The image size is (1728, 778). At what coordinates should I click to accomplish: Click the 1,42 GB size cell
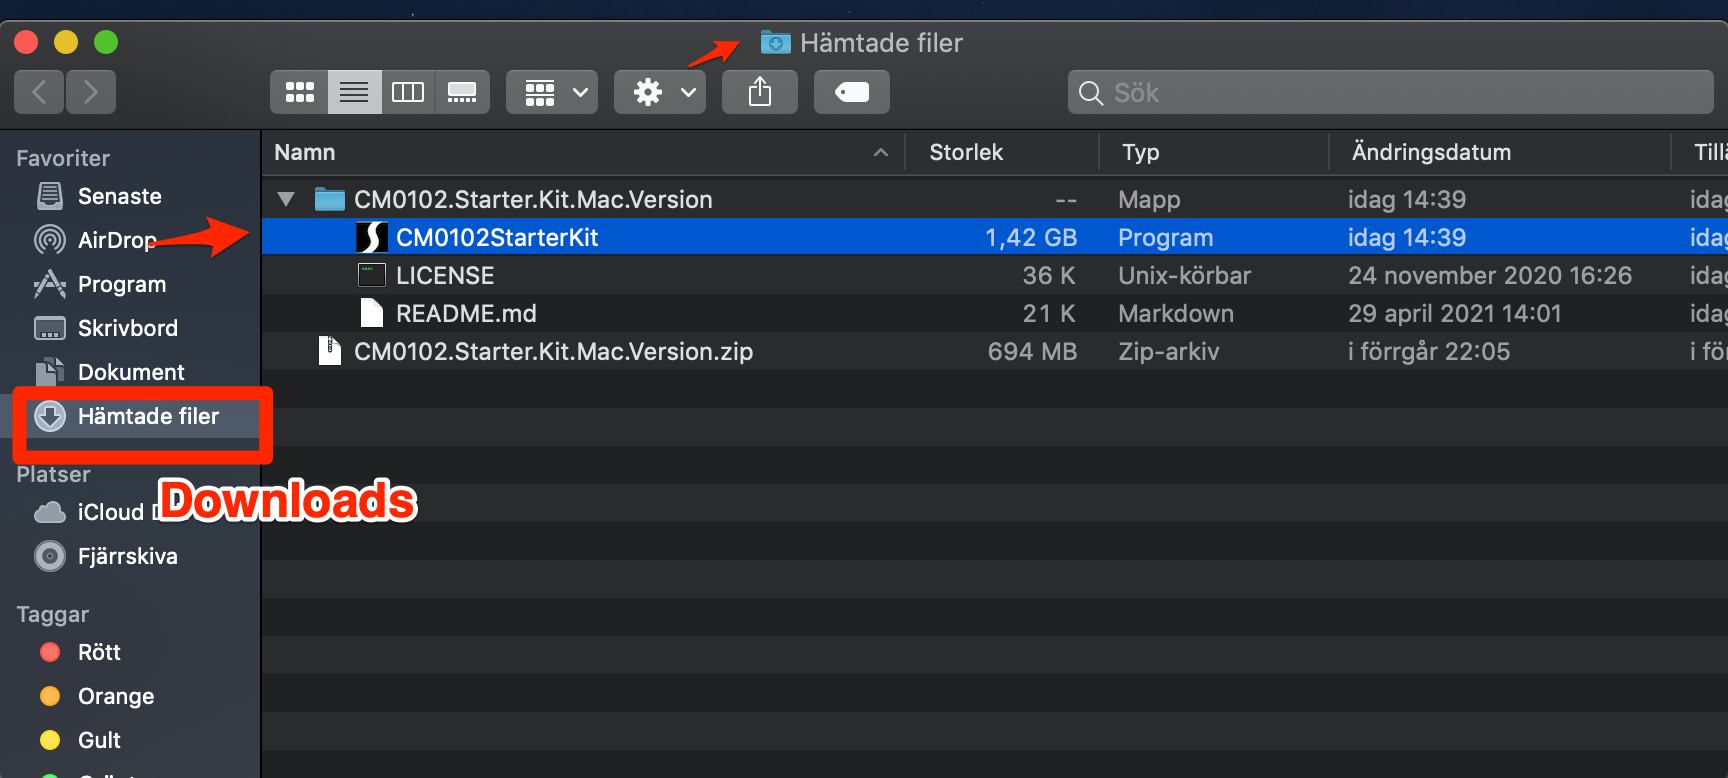click(1031, 237)
